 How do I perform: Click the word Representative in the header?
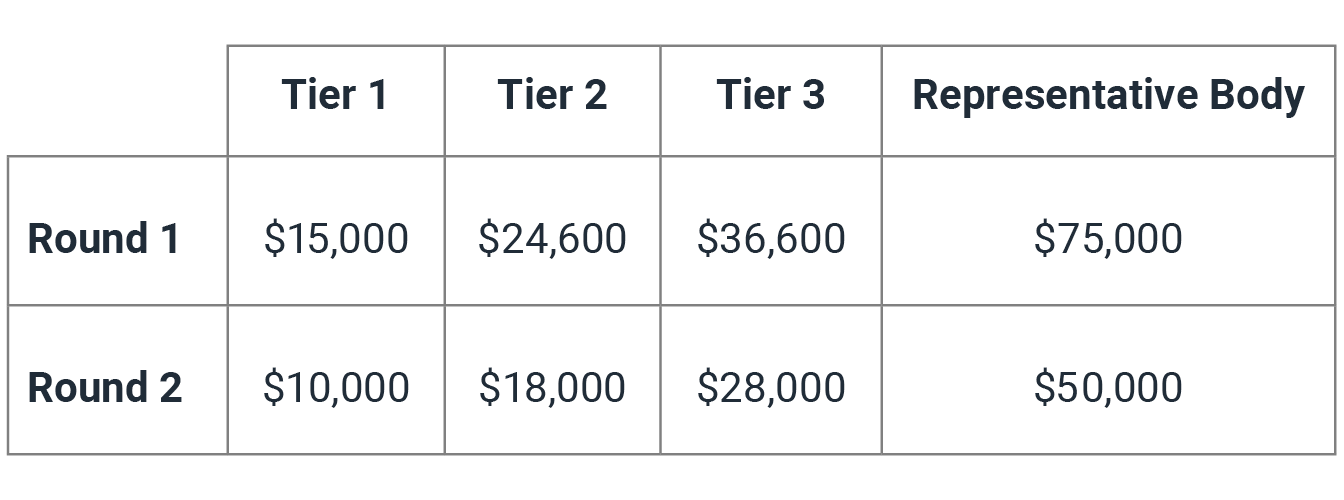pyautogui.click(x=1055, y=97)
